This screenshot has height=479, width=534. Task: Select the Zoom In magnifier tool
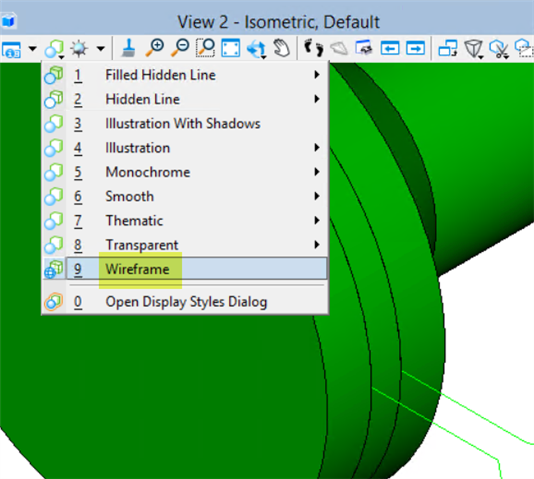click(154, 48)
